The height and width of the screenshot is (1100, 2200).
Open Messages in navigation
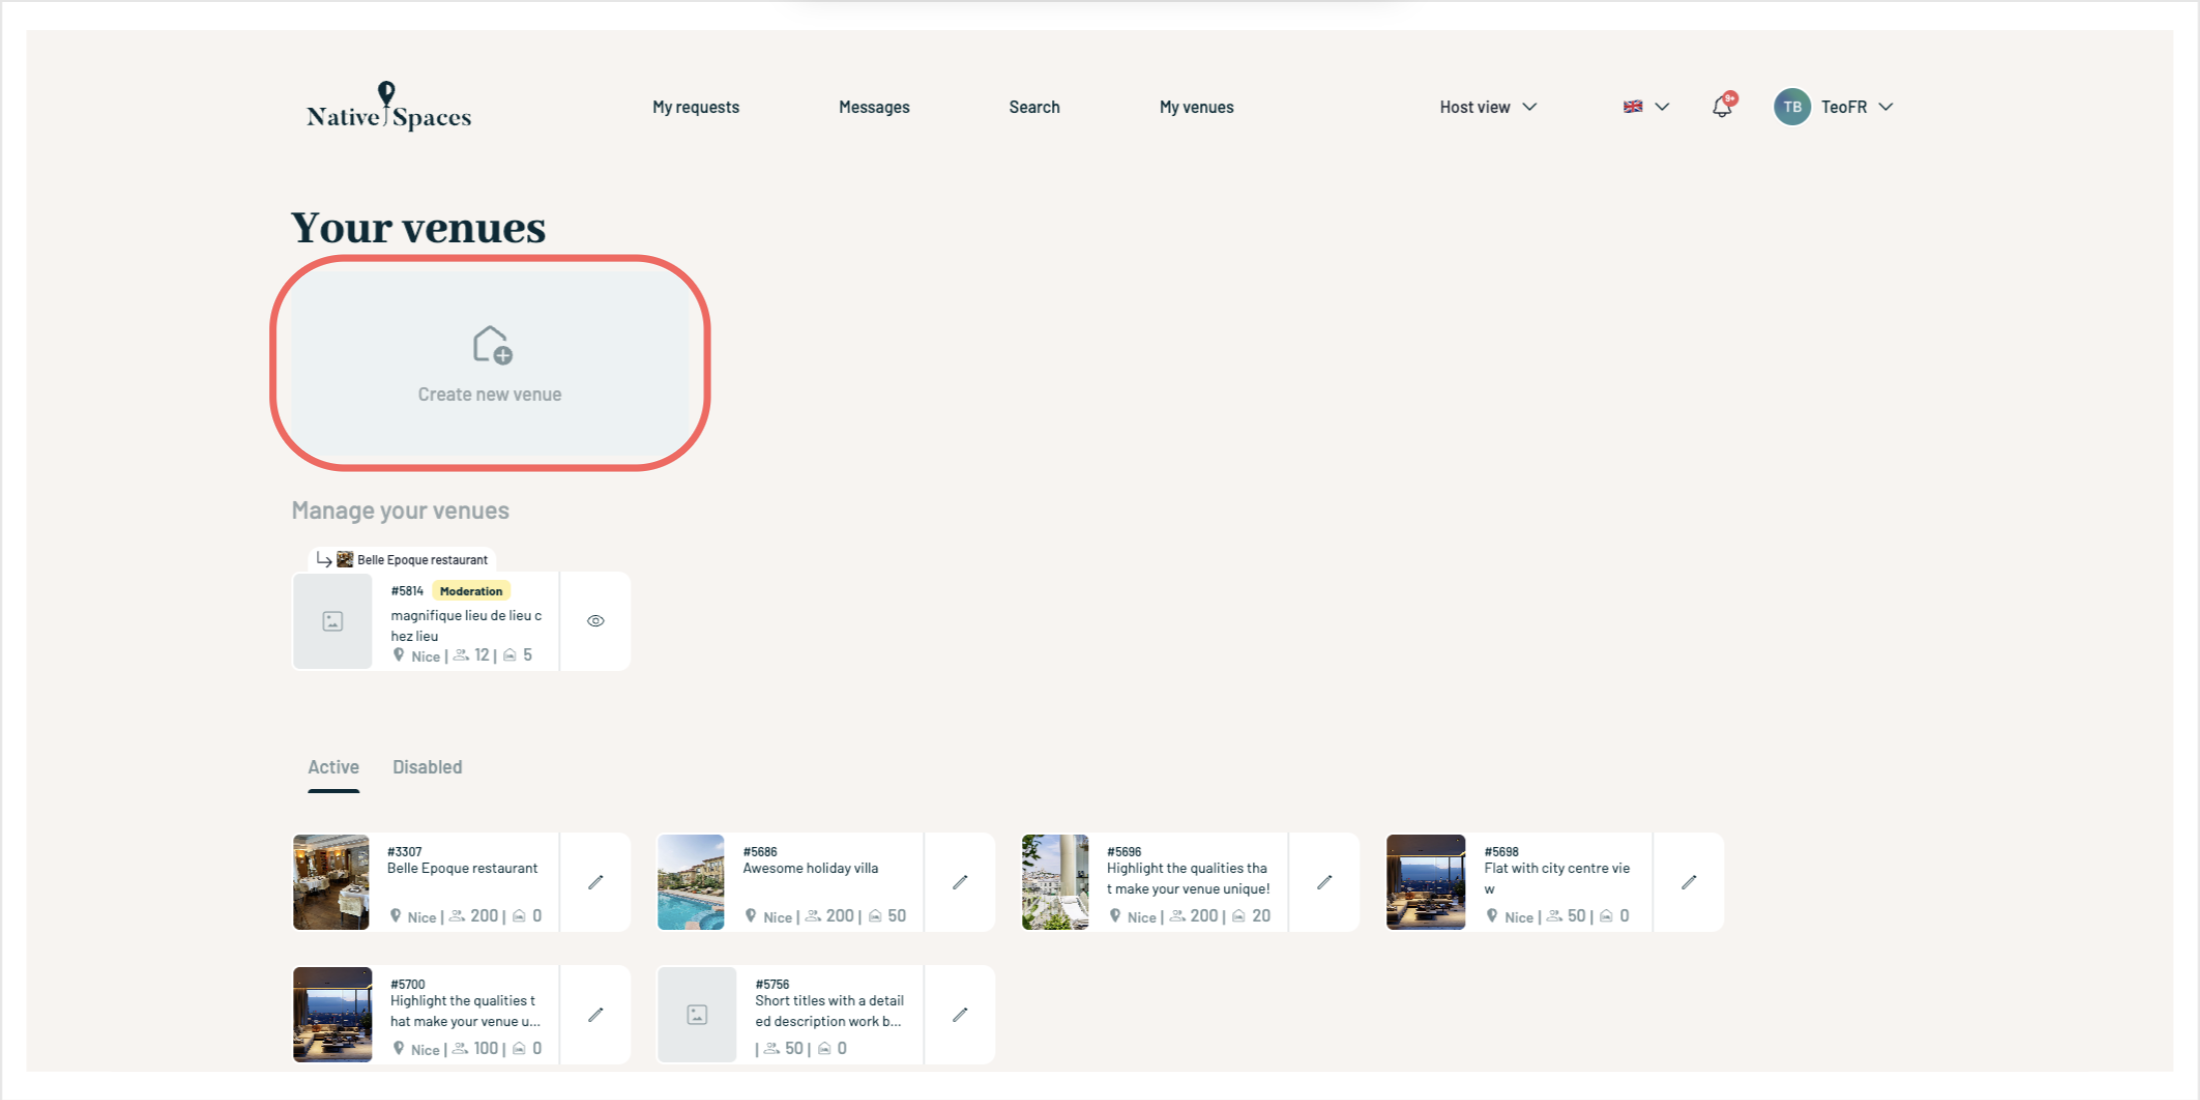(874, 107)
